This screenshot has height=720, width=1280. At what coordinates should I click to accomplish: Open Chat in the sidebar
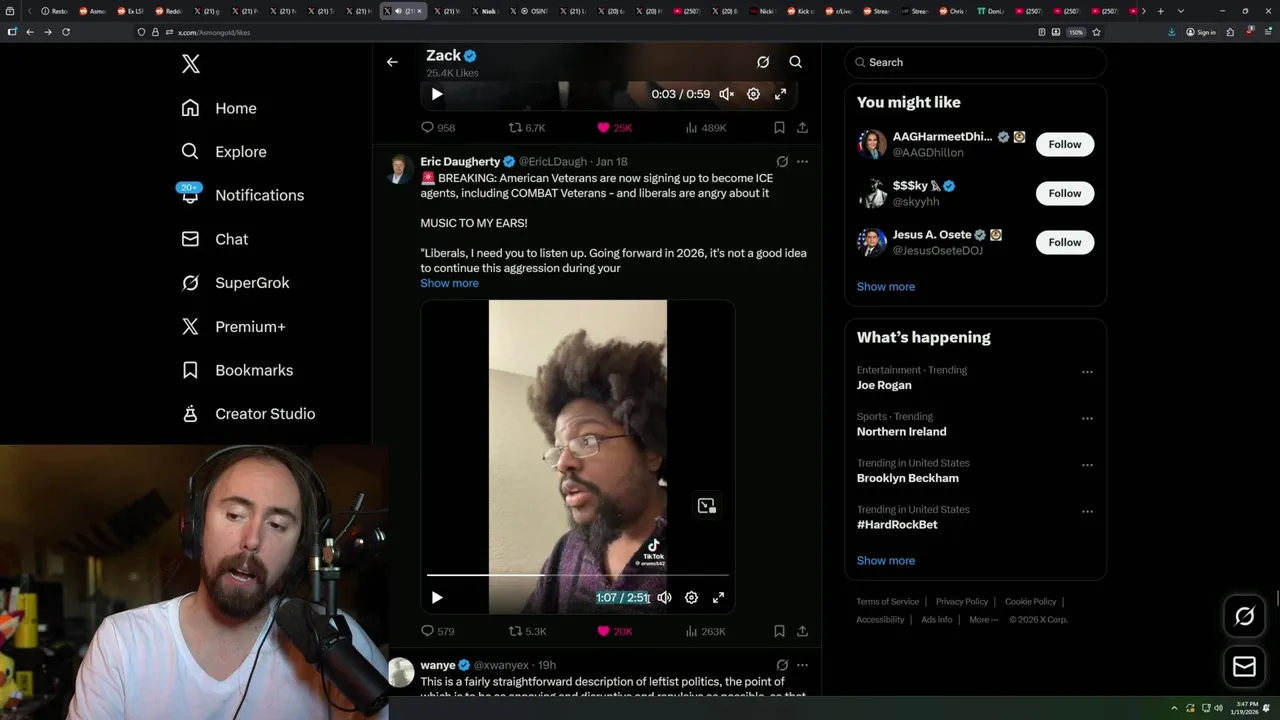pos(214,239)
